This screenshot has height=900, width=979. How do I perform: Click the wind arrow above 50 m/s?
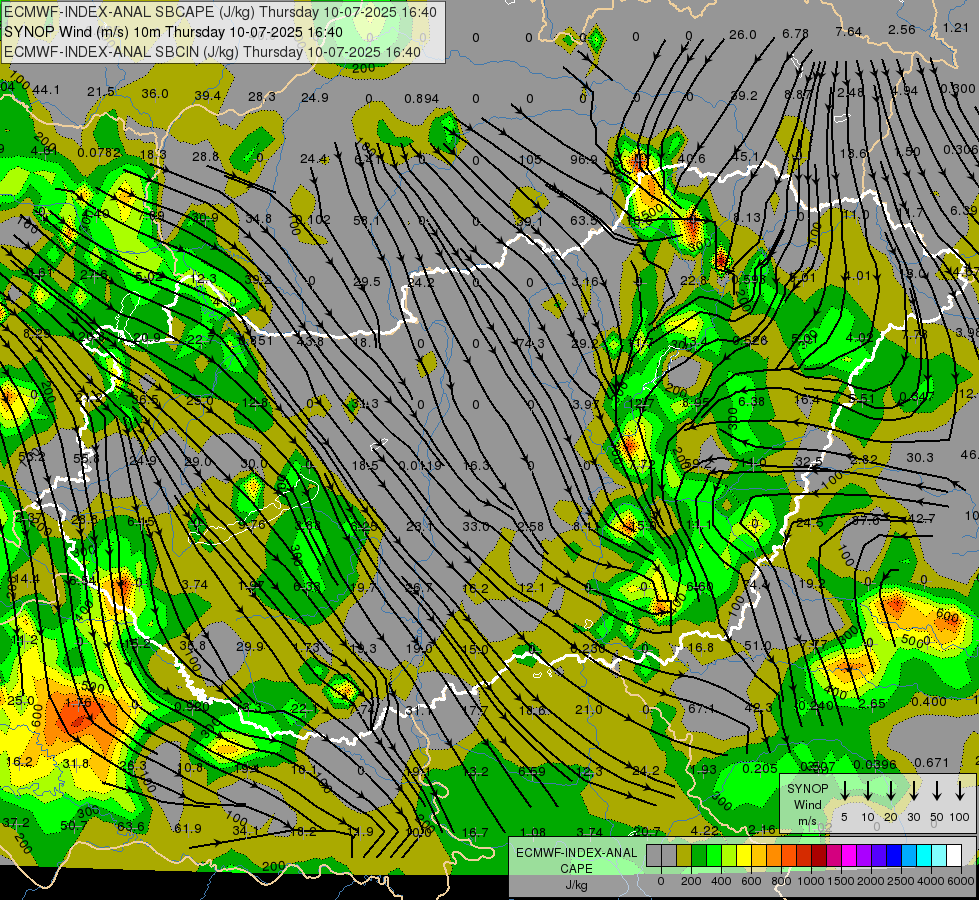coord(937,791)
